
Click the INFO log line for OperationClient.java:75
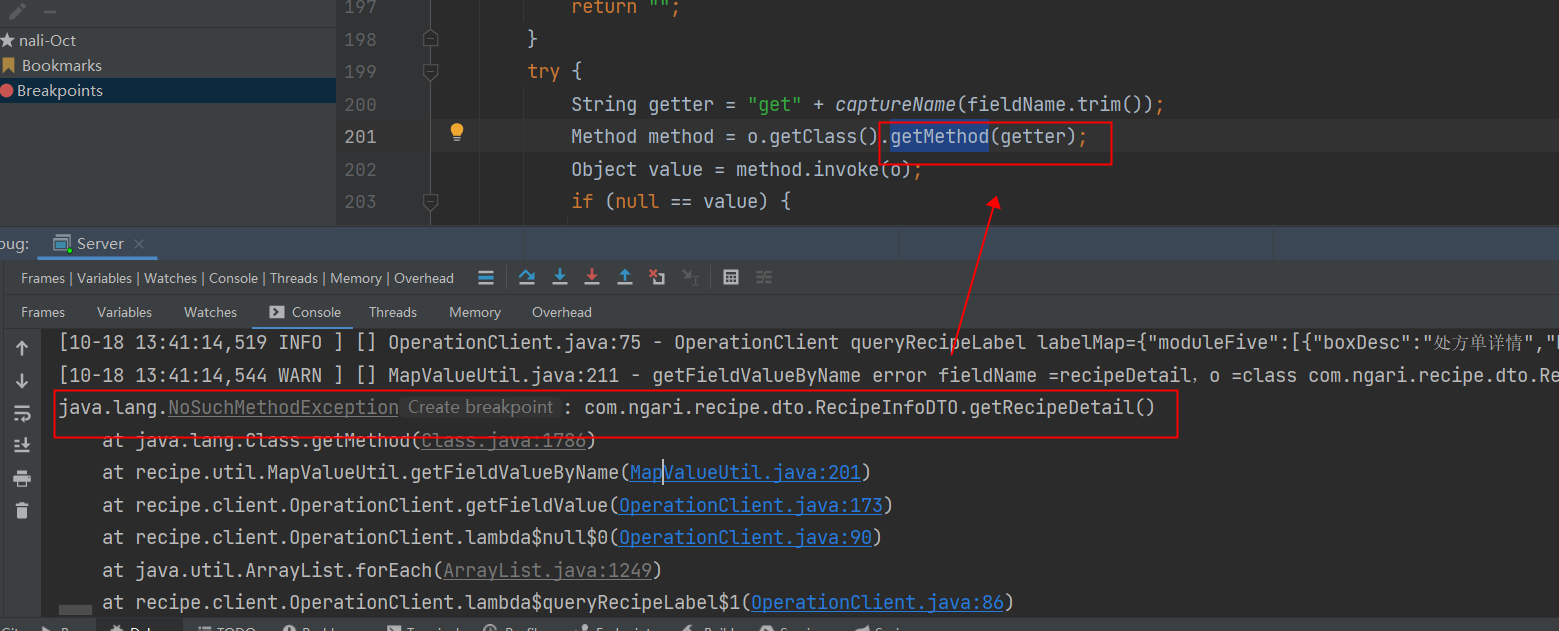(x=808, y=343)
